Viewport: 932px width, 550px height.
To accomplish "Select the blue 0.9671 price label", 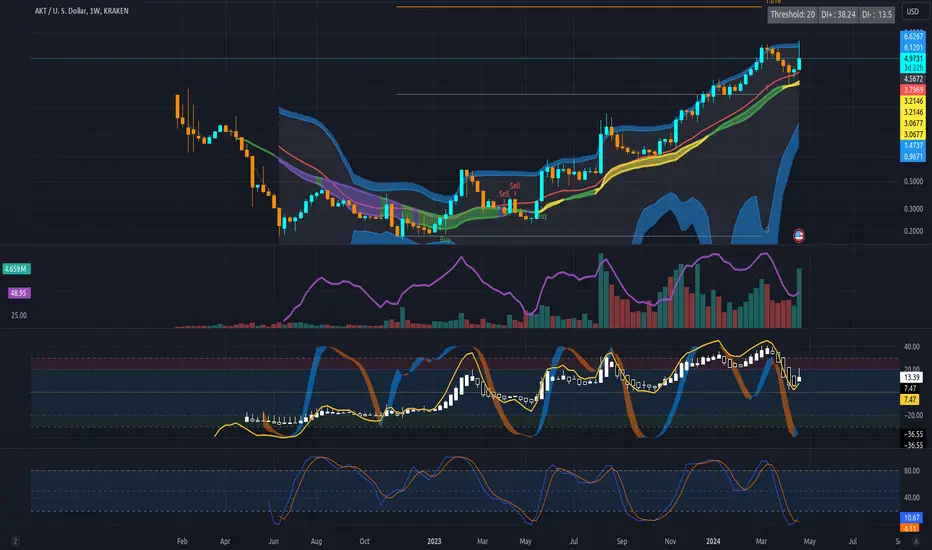I will click(x=913, y=156).
